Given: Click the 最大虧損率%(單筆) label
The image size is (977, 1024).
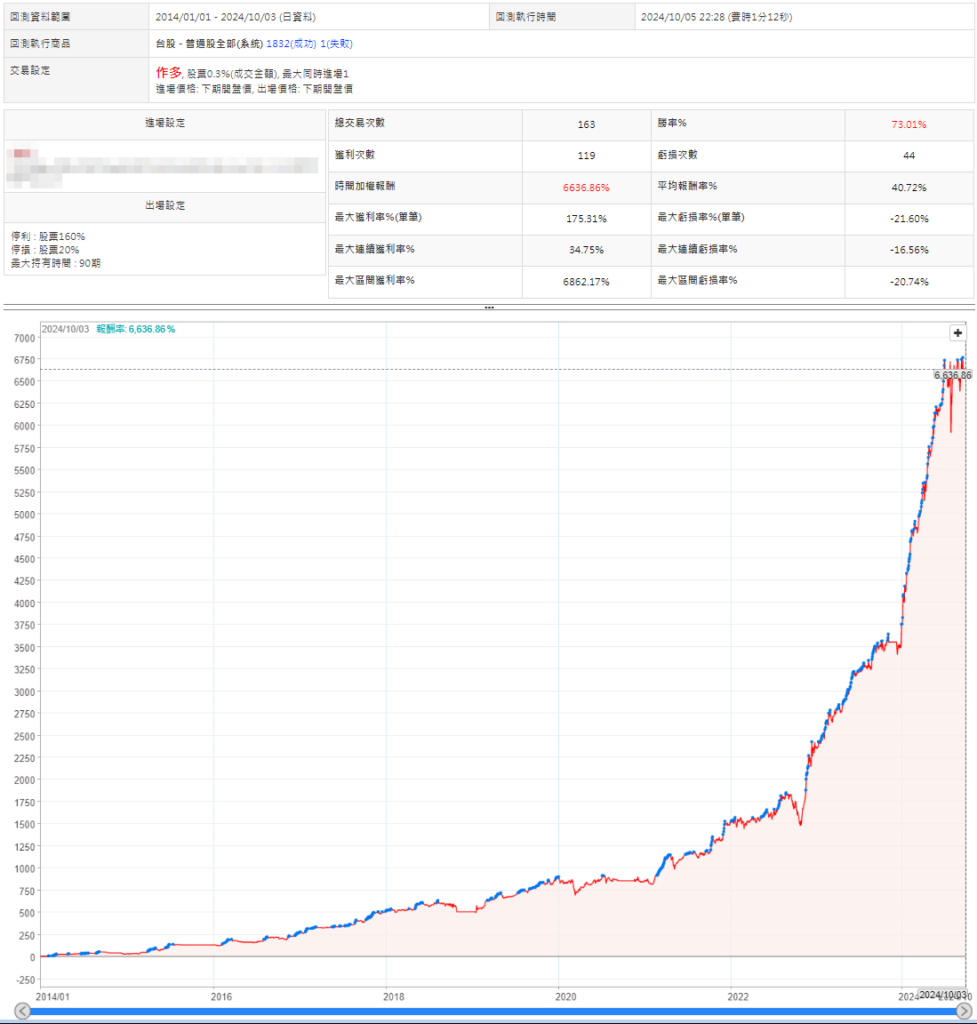Looking at the screenshot, I should click(701, 217).
